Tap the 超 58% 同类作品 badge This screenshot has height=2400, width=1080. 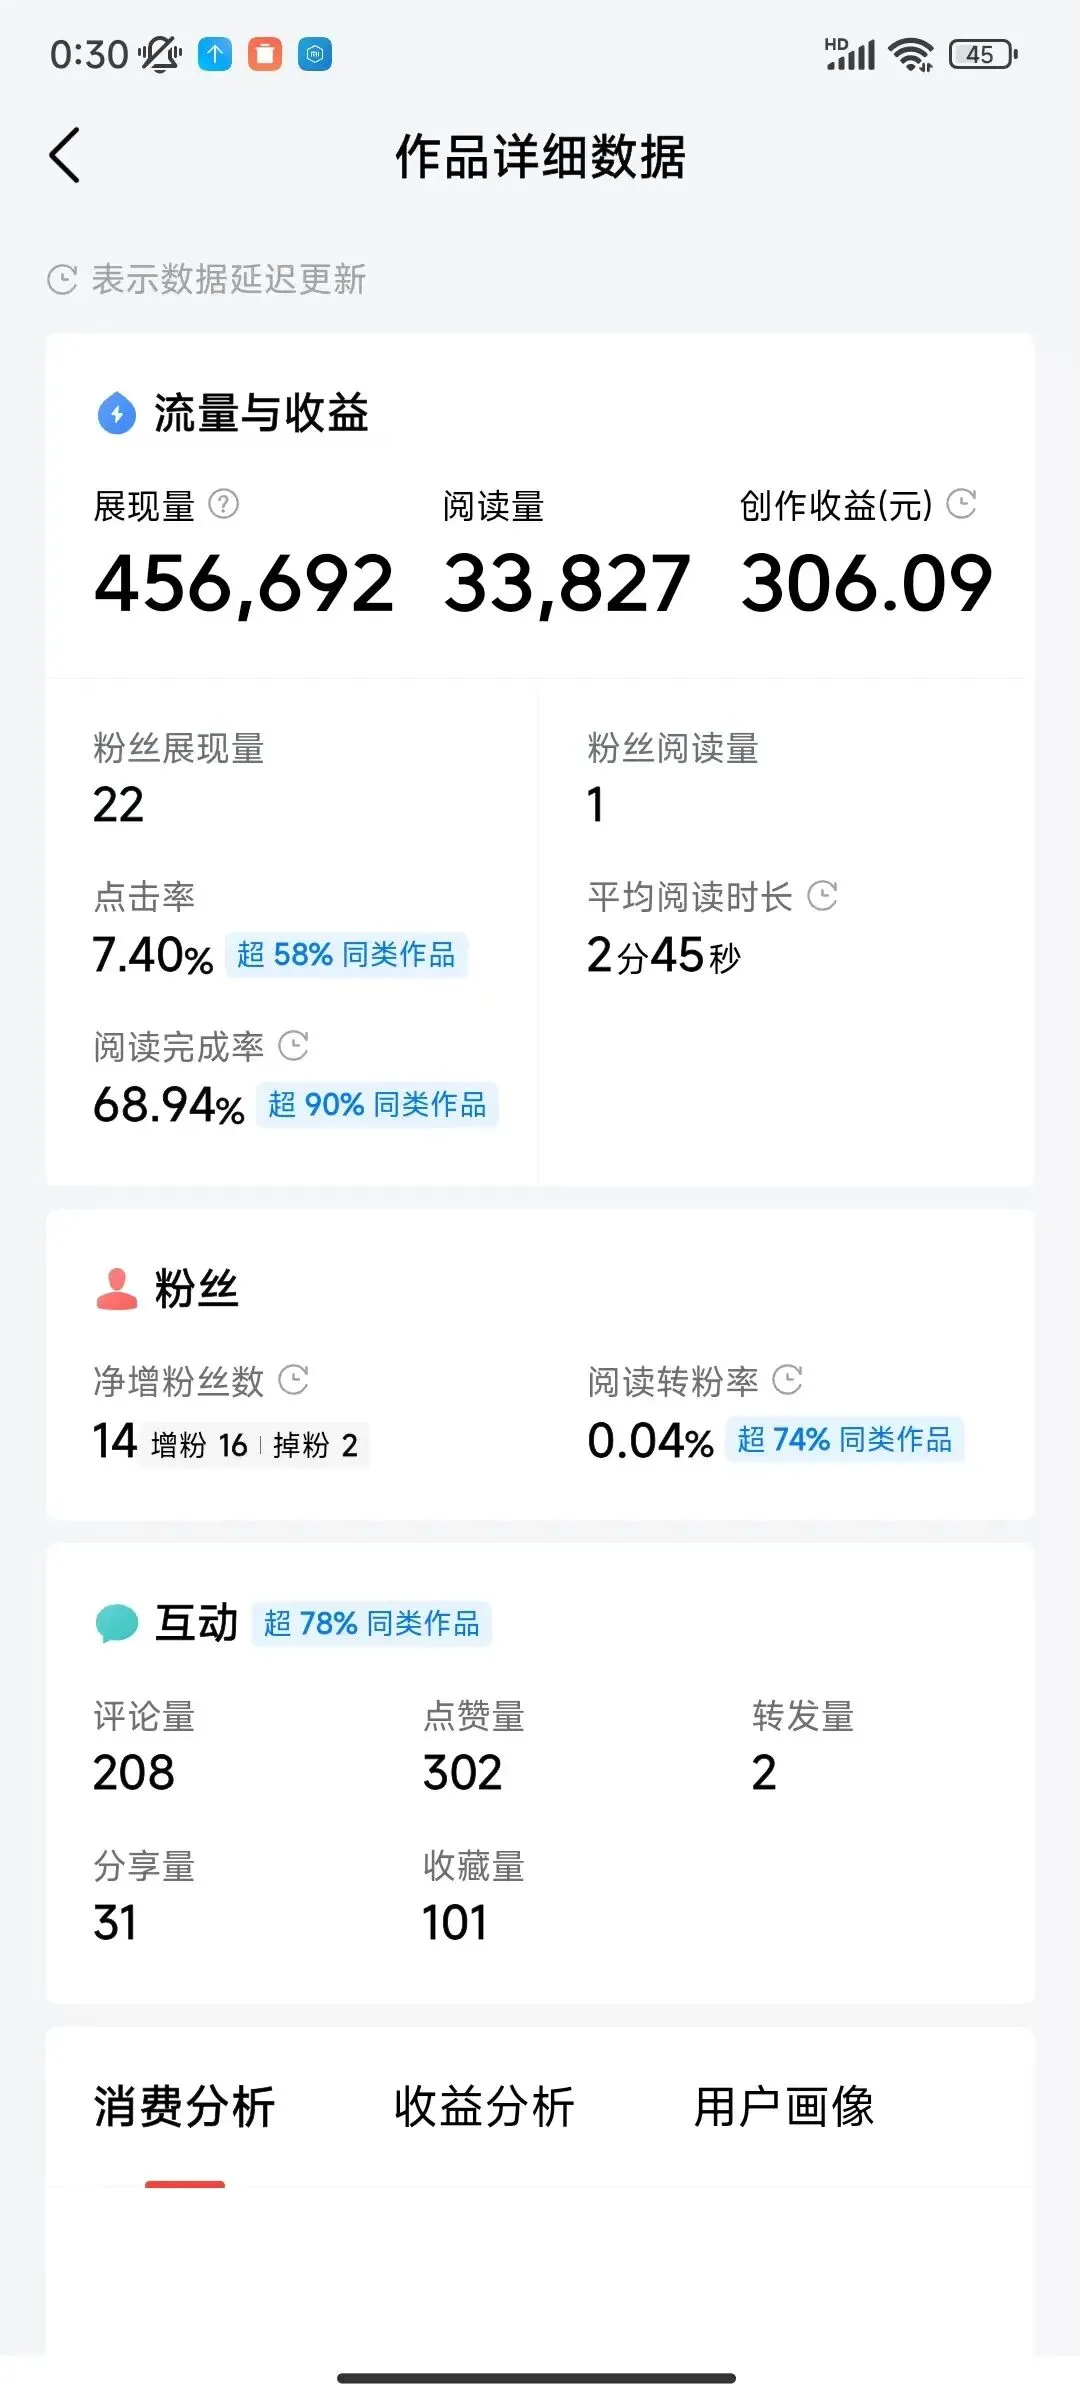coord(346,955)
